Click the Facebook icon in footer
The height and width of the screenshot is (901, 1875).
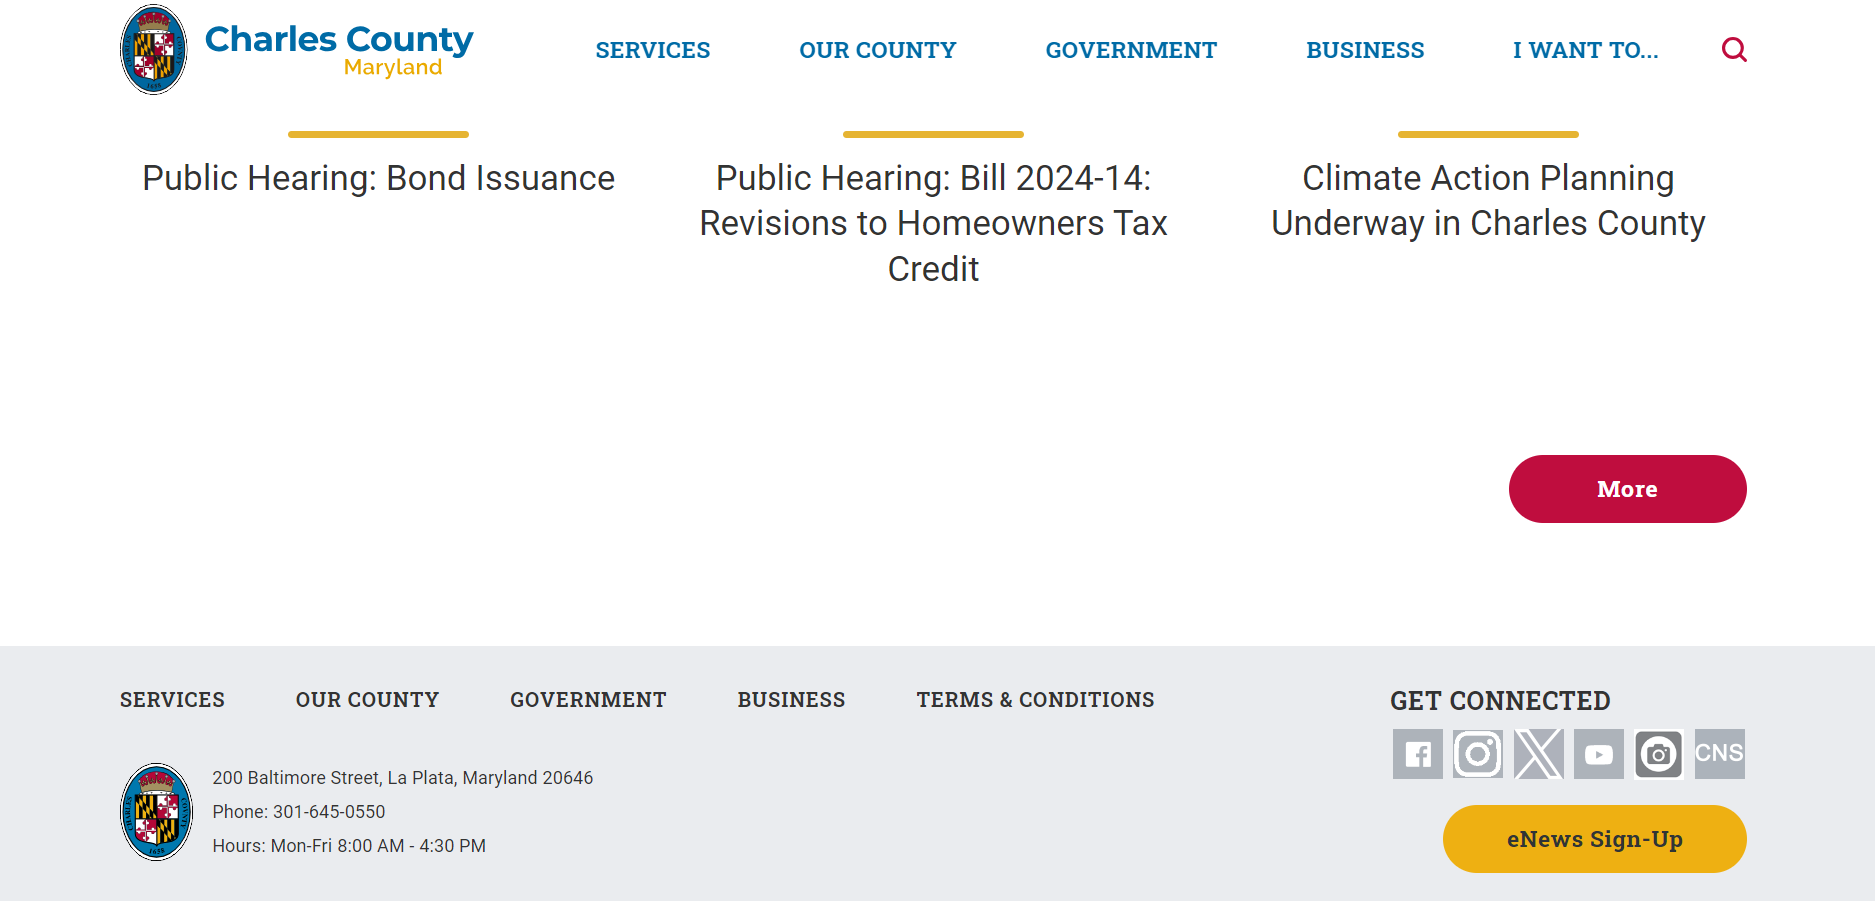(1417, 754)
